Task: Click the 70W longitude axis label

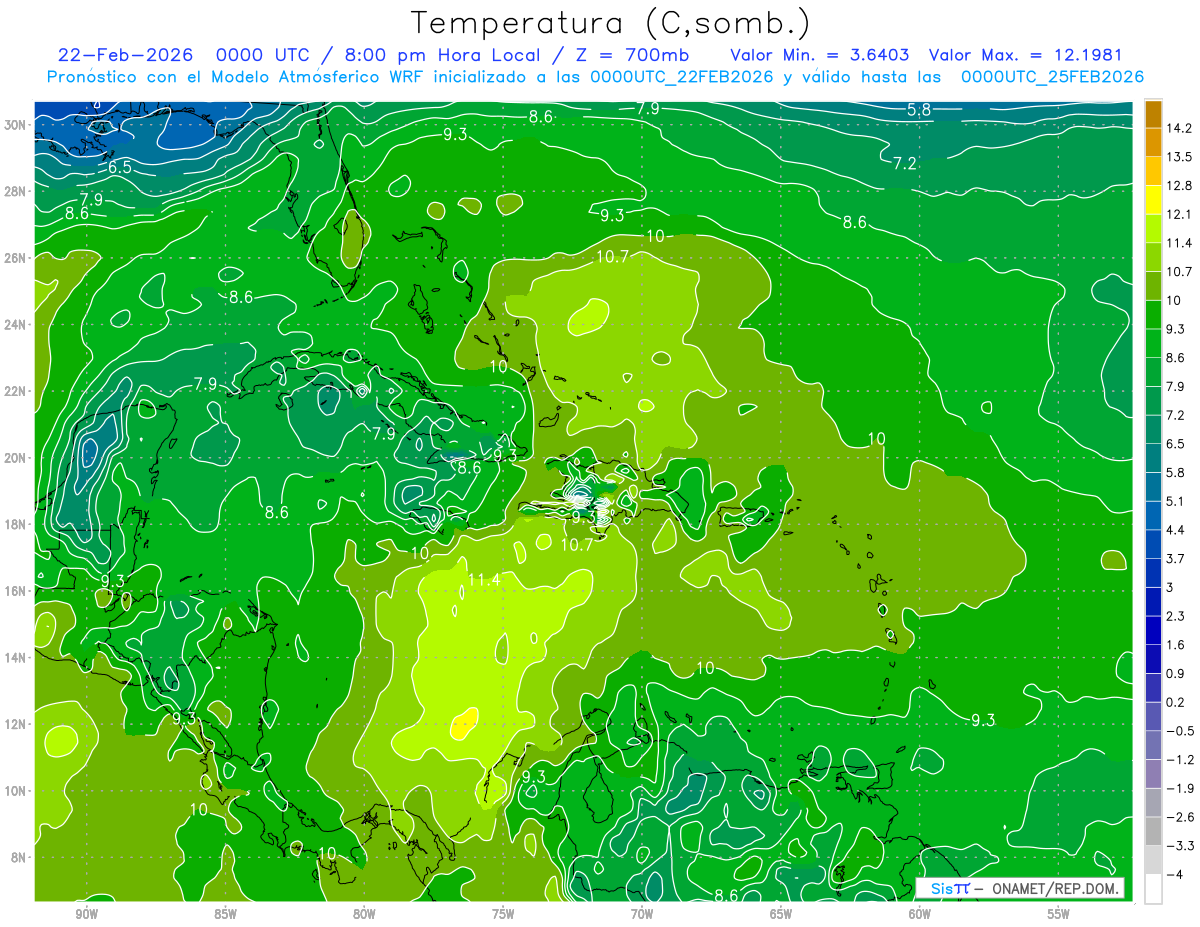Action: pos(642,914)
